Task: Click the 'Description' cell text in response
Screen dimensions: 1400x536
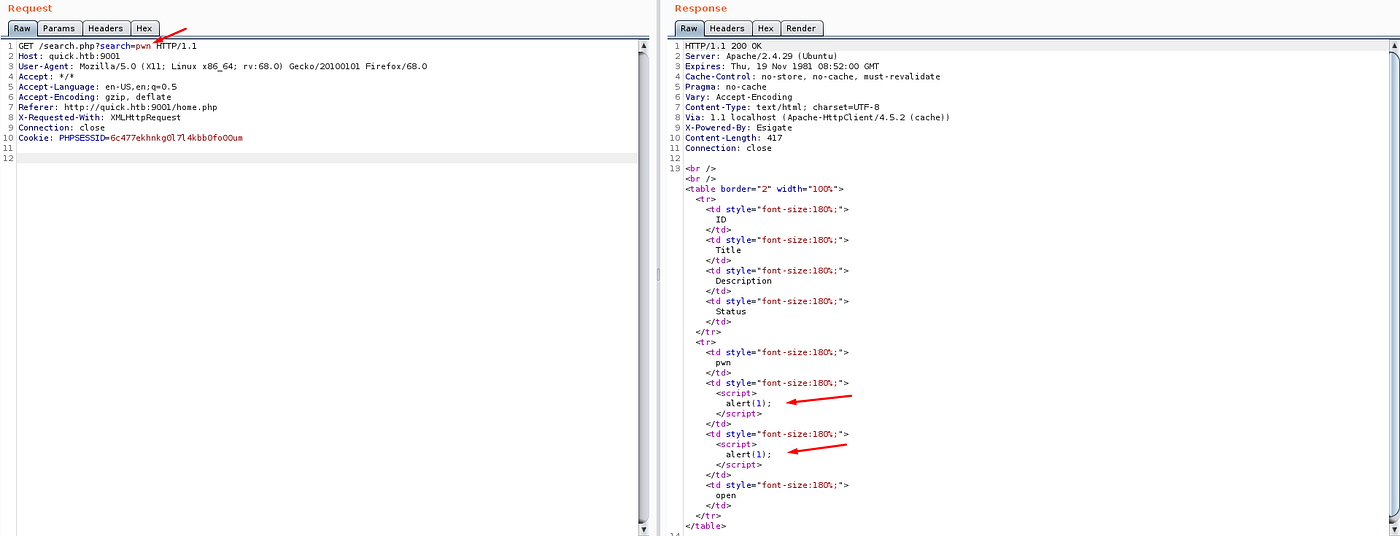Action: pyautogui.click(x=744, y=281)
